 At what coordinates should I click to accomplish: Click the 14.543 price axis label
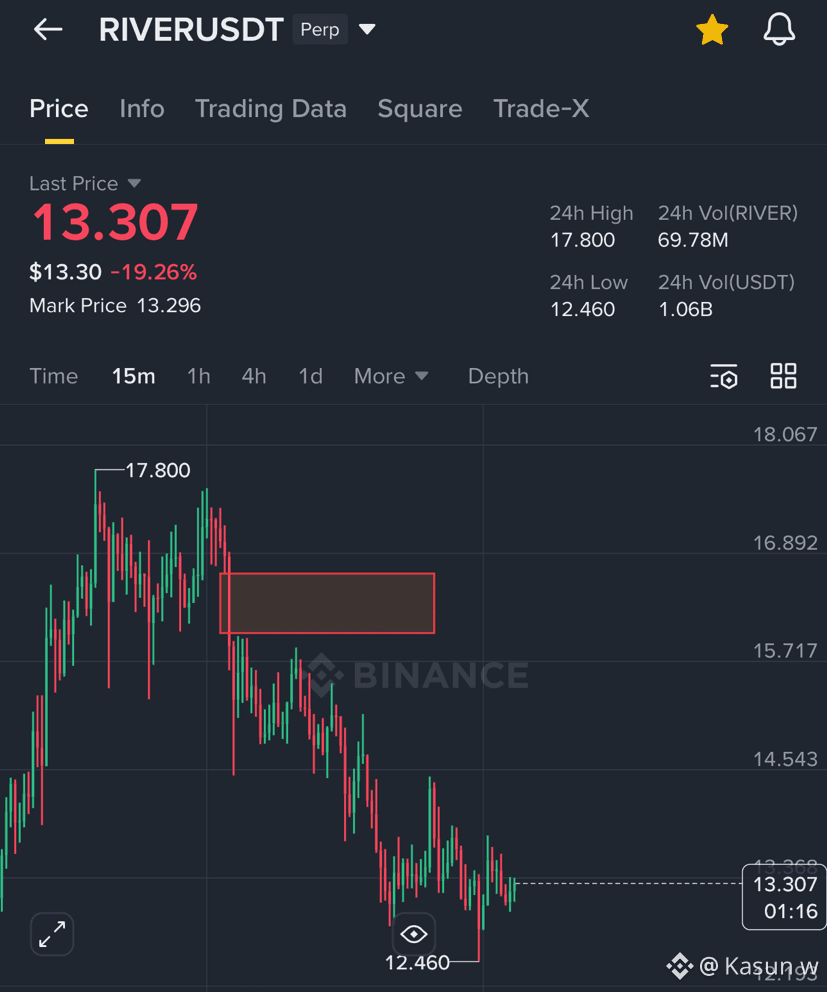pos(785,759)
